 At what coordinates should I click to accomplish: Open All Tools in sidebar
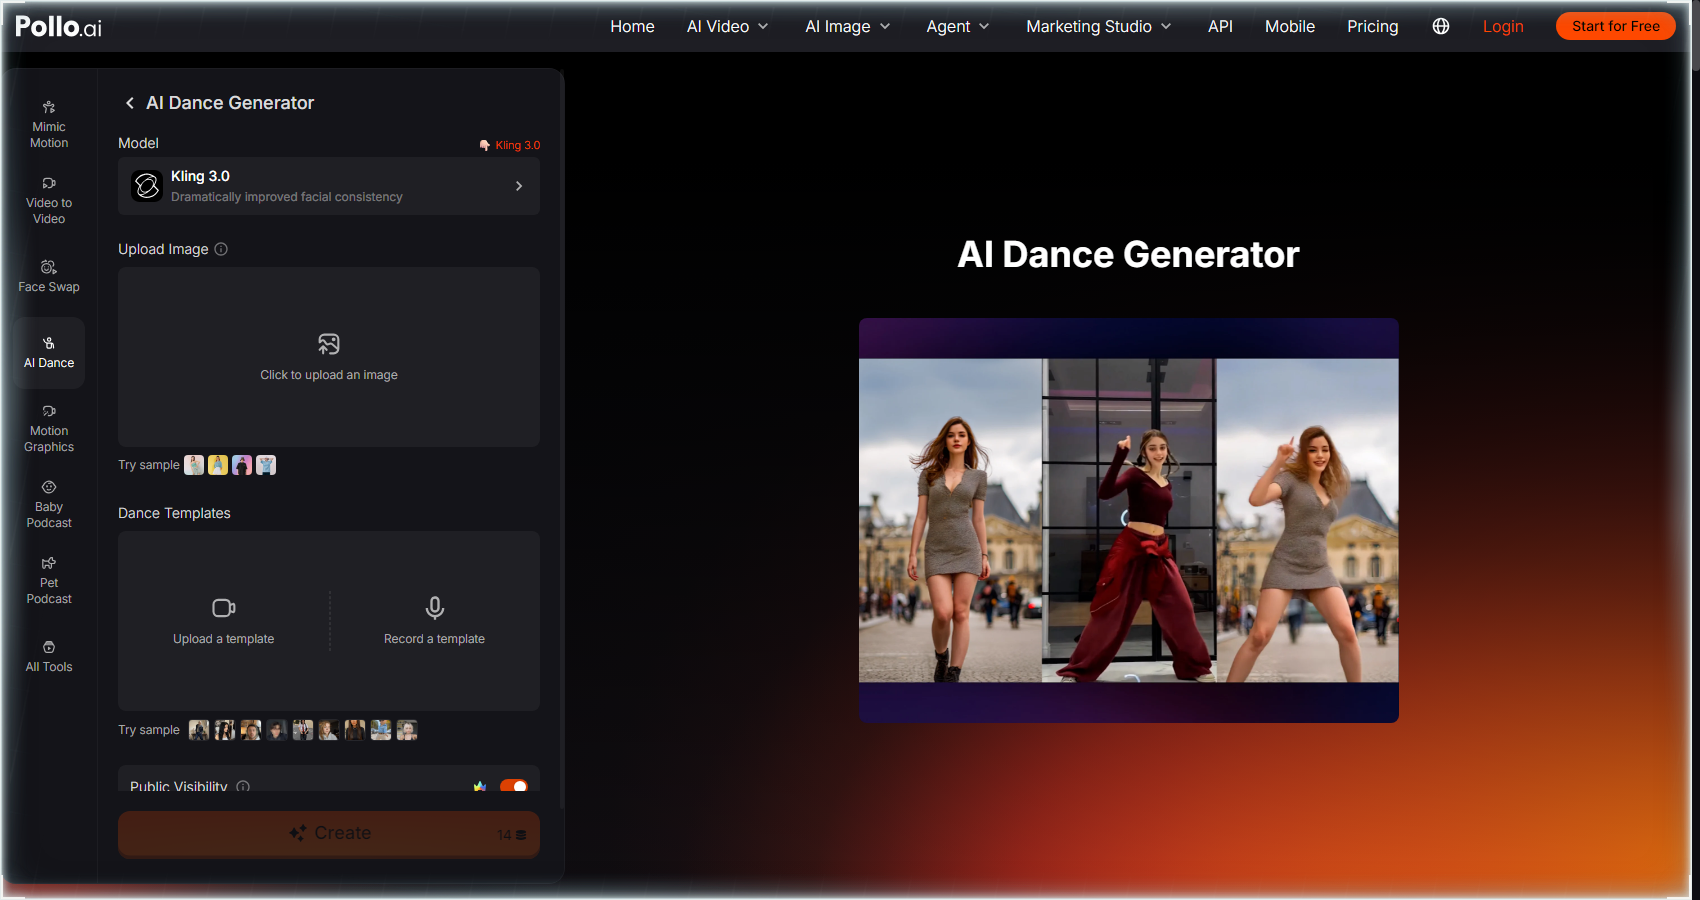coord(49,657)
